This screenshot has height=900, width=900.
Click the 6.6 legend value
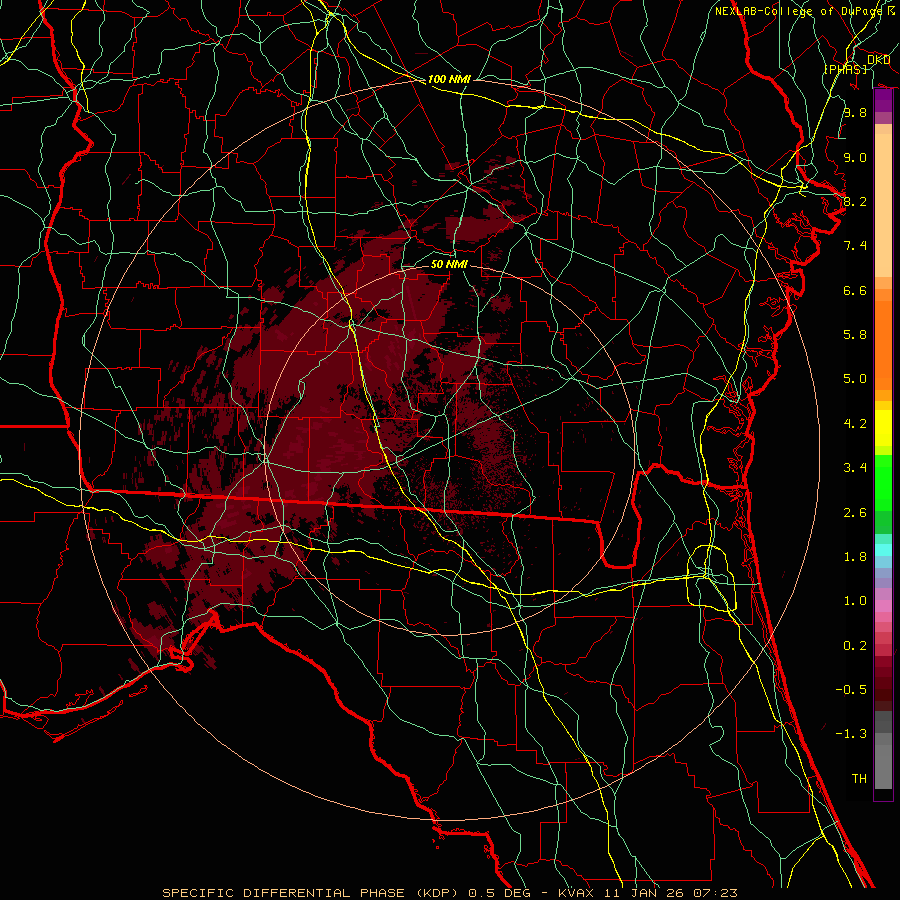coord(855,290)
